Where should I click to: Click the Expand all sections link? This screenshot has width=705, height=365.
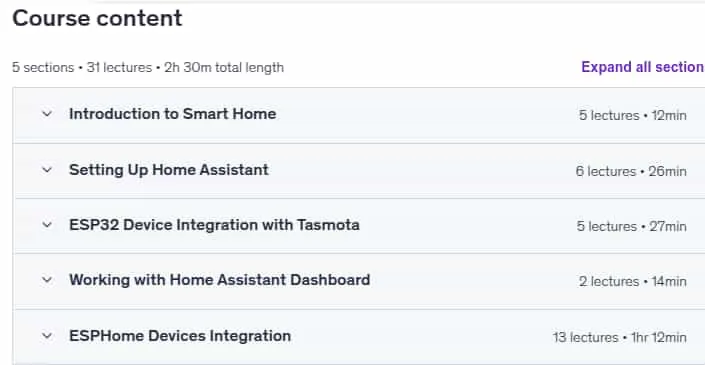pyautogui.click(x=643, y=67)
